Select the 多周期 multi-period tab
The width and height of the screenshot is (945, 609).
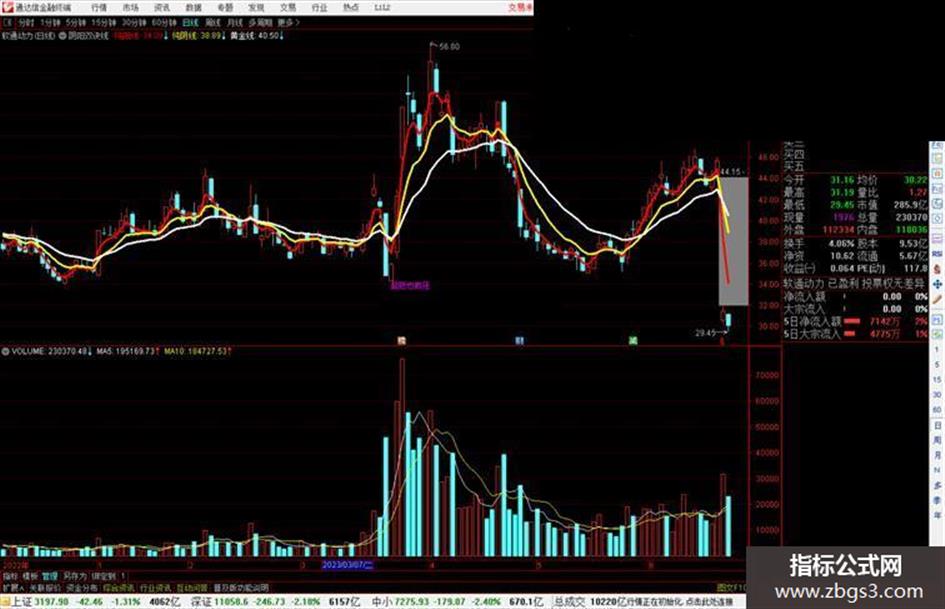pos(260,22)
